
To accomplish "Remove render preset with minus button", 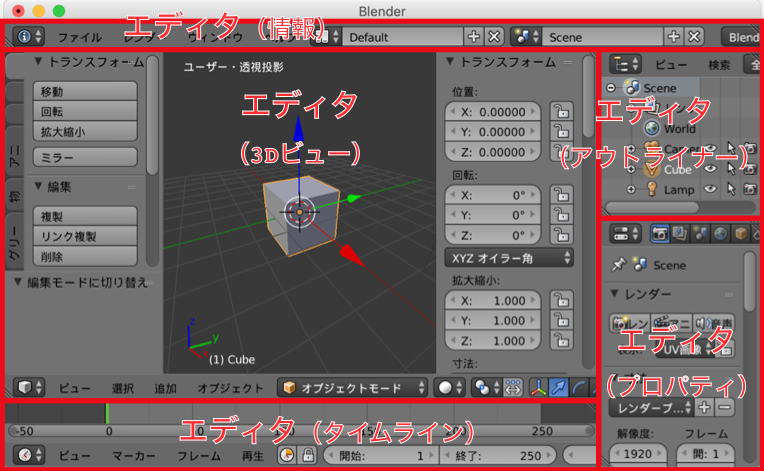I will pyautogui.click(x=725, y=407).
